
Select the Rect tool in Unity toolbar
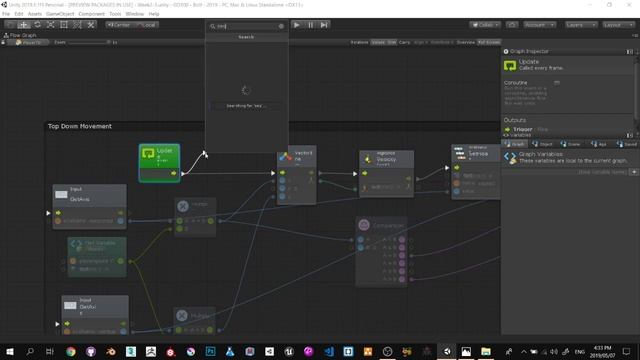click(x=64, y=25)
